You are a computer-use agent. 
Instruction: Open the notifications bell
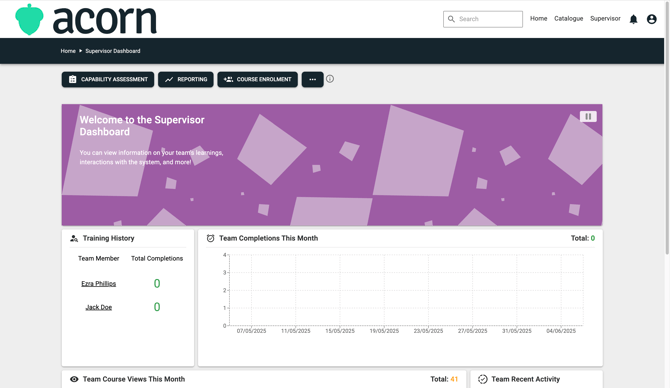pyautogui.click(x=633, y=19)
